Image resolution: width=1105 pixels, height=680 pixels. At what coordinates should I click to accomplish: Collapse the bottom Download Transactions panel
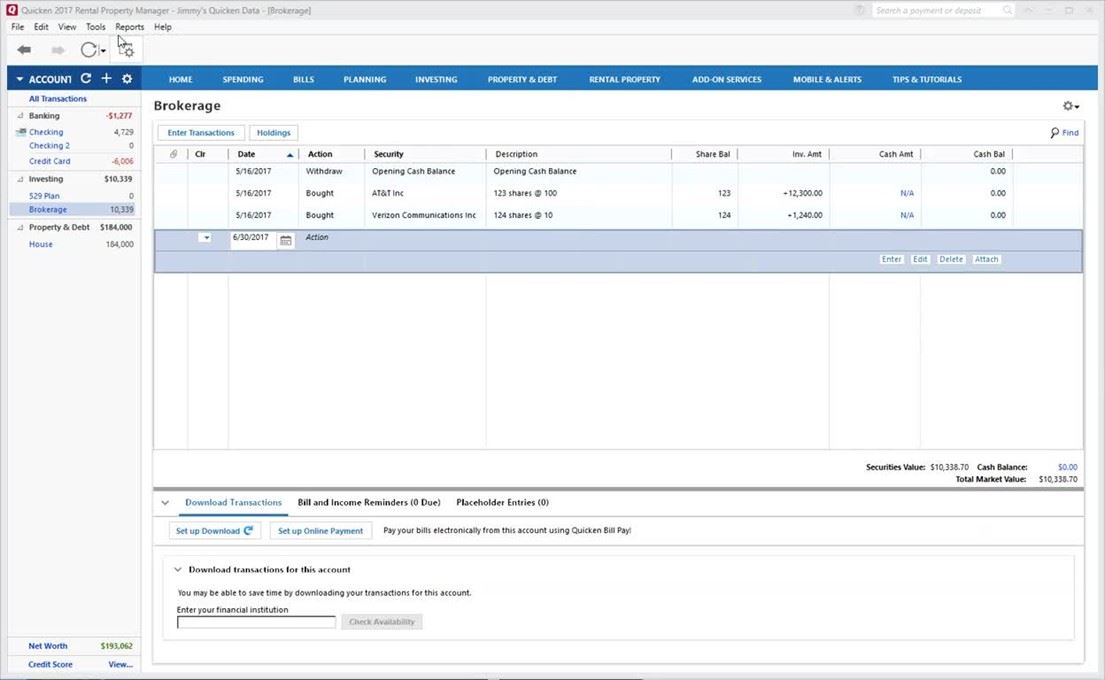point(165,503)
